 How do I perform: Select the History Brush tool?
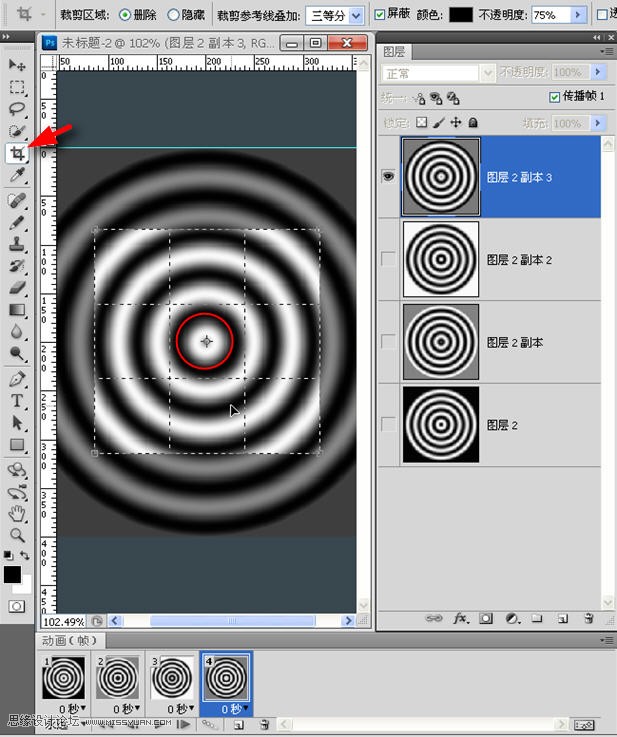(17, 266)
